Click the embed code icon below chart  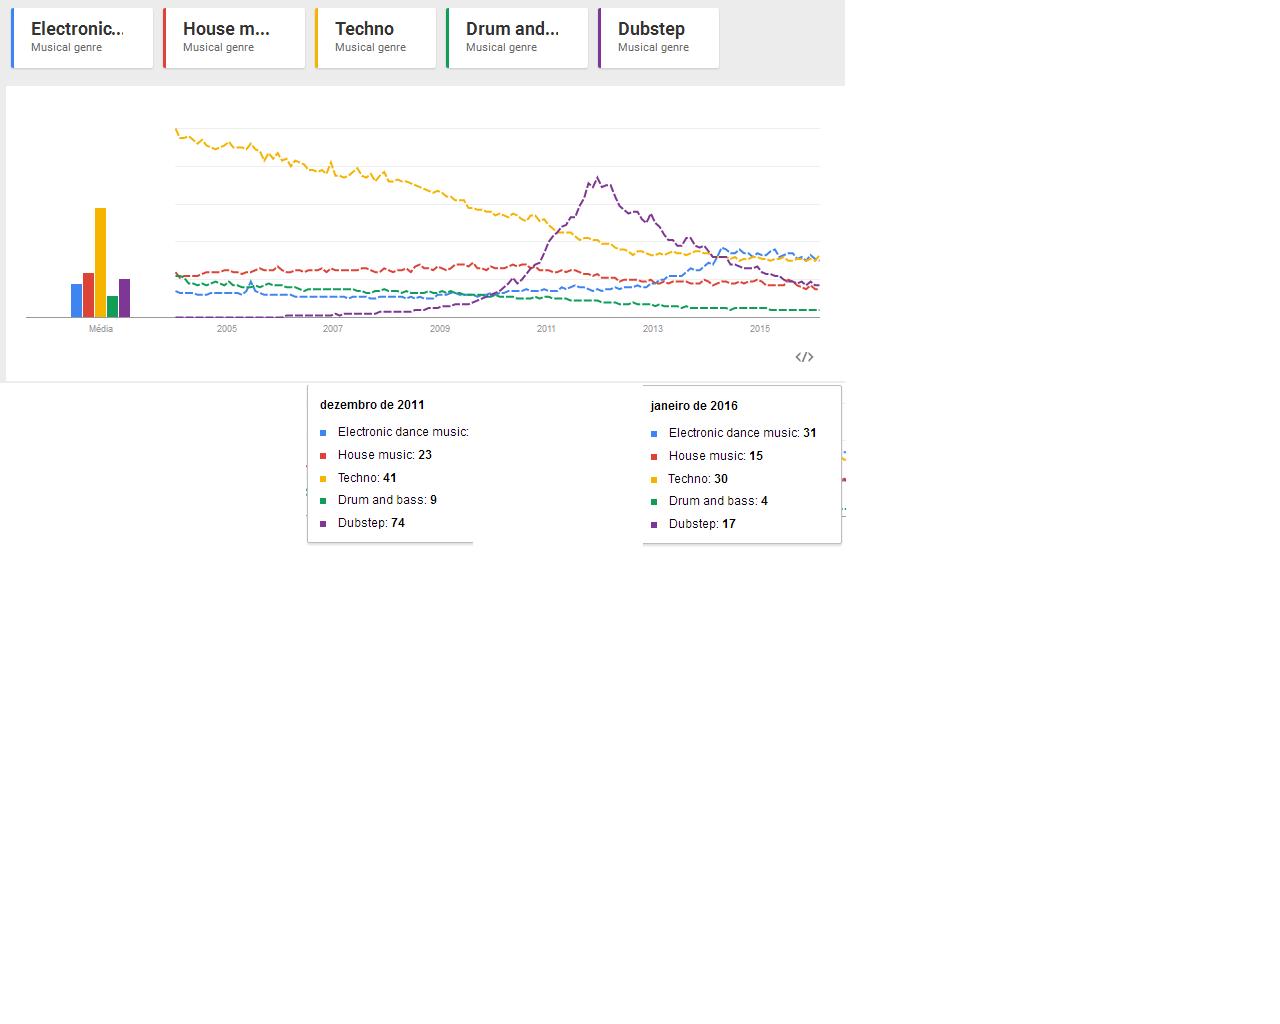click(x=804, y=357)
